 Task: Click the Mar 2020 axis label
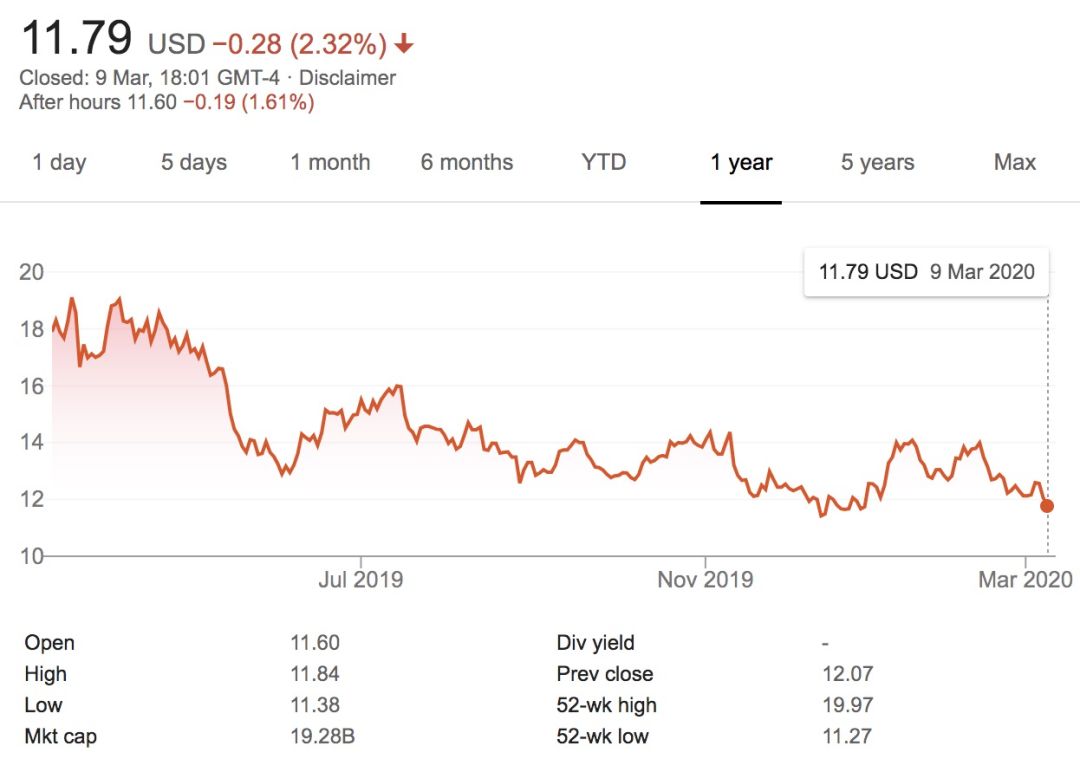tap(1026, 579)
